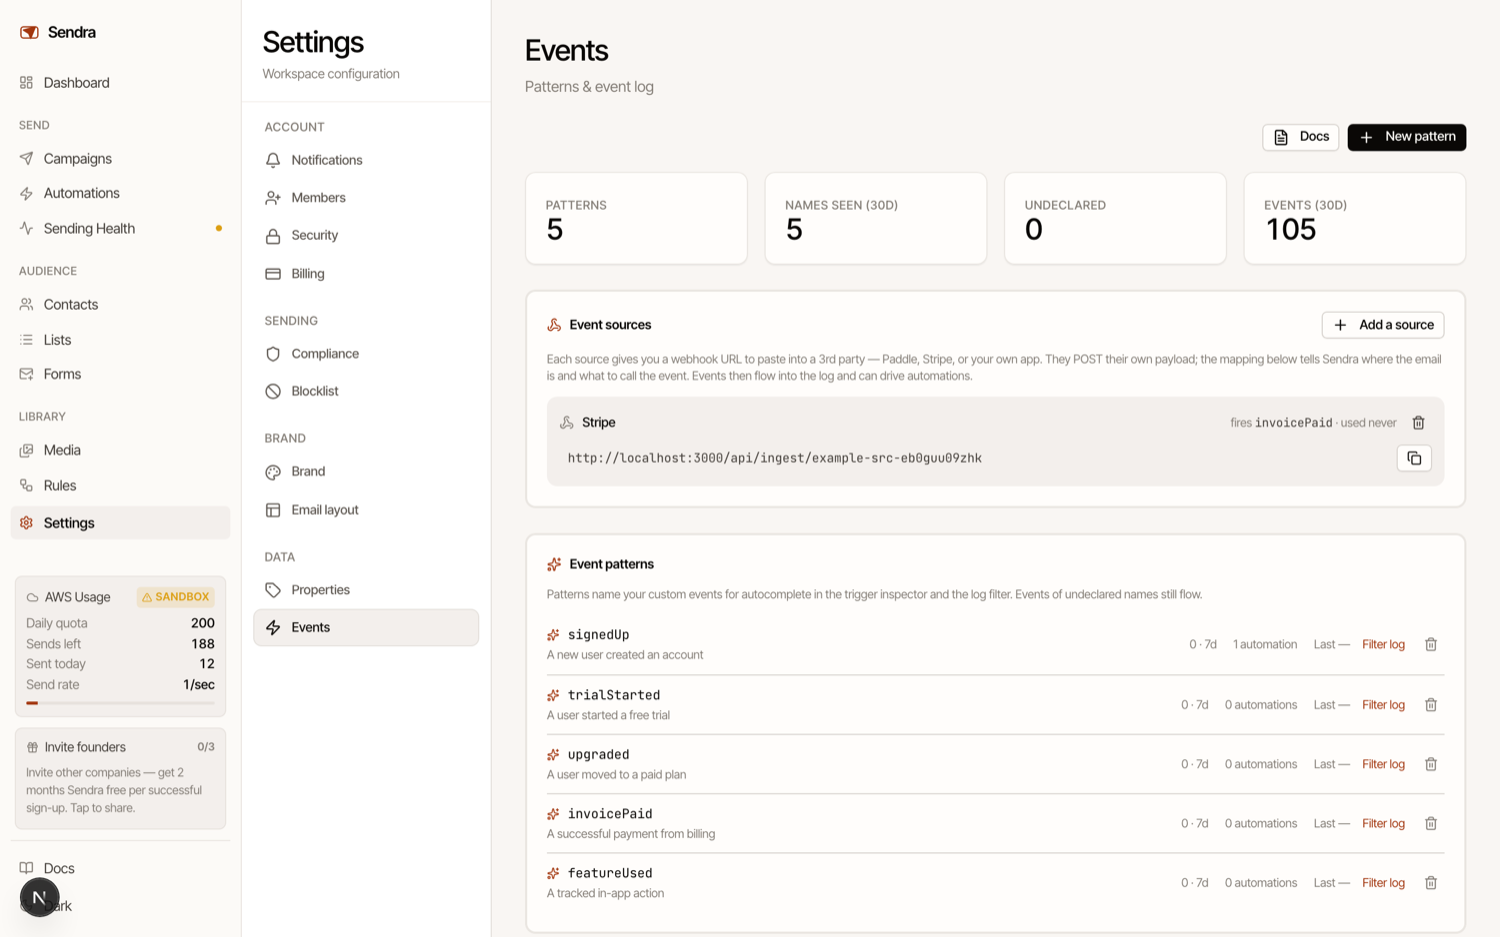The height and width of the screenshot is (937, 1500).
Task: Click the AWS sends usage progress bar
Action: pyautogui.click(x=120, y=703)
